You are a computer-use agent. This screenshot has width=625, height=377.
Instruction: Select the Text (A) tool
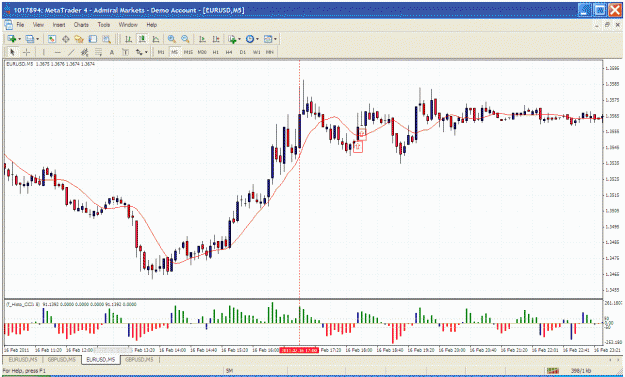[112, 52]
